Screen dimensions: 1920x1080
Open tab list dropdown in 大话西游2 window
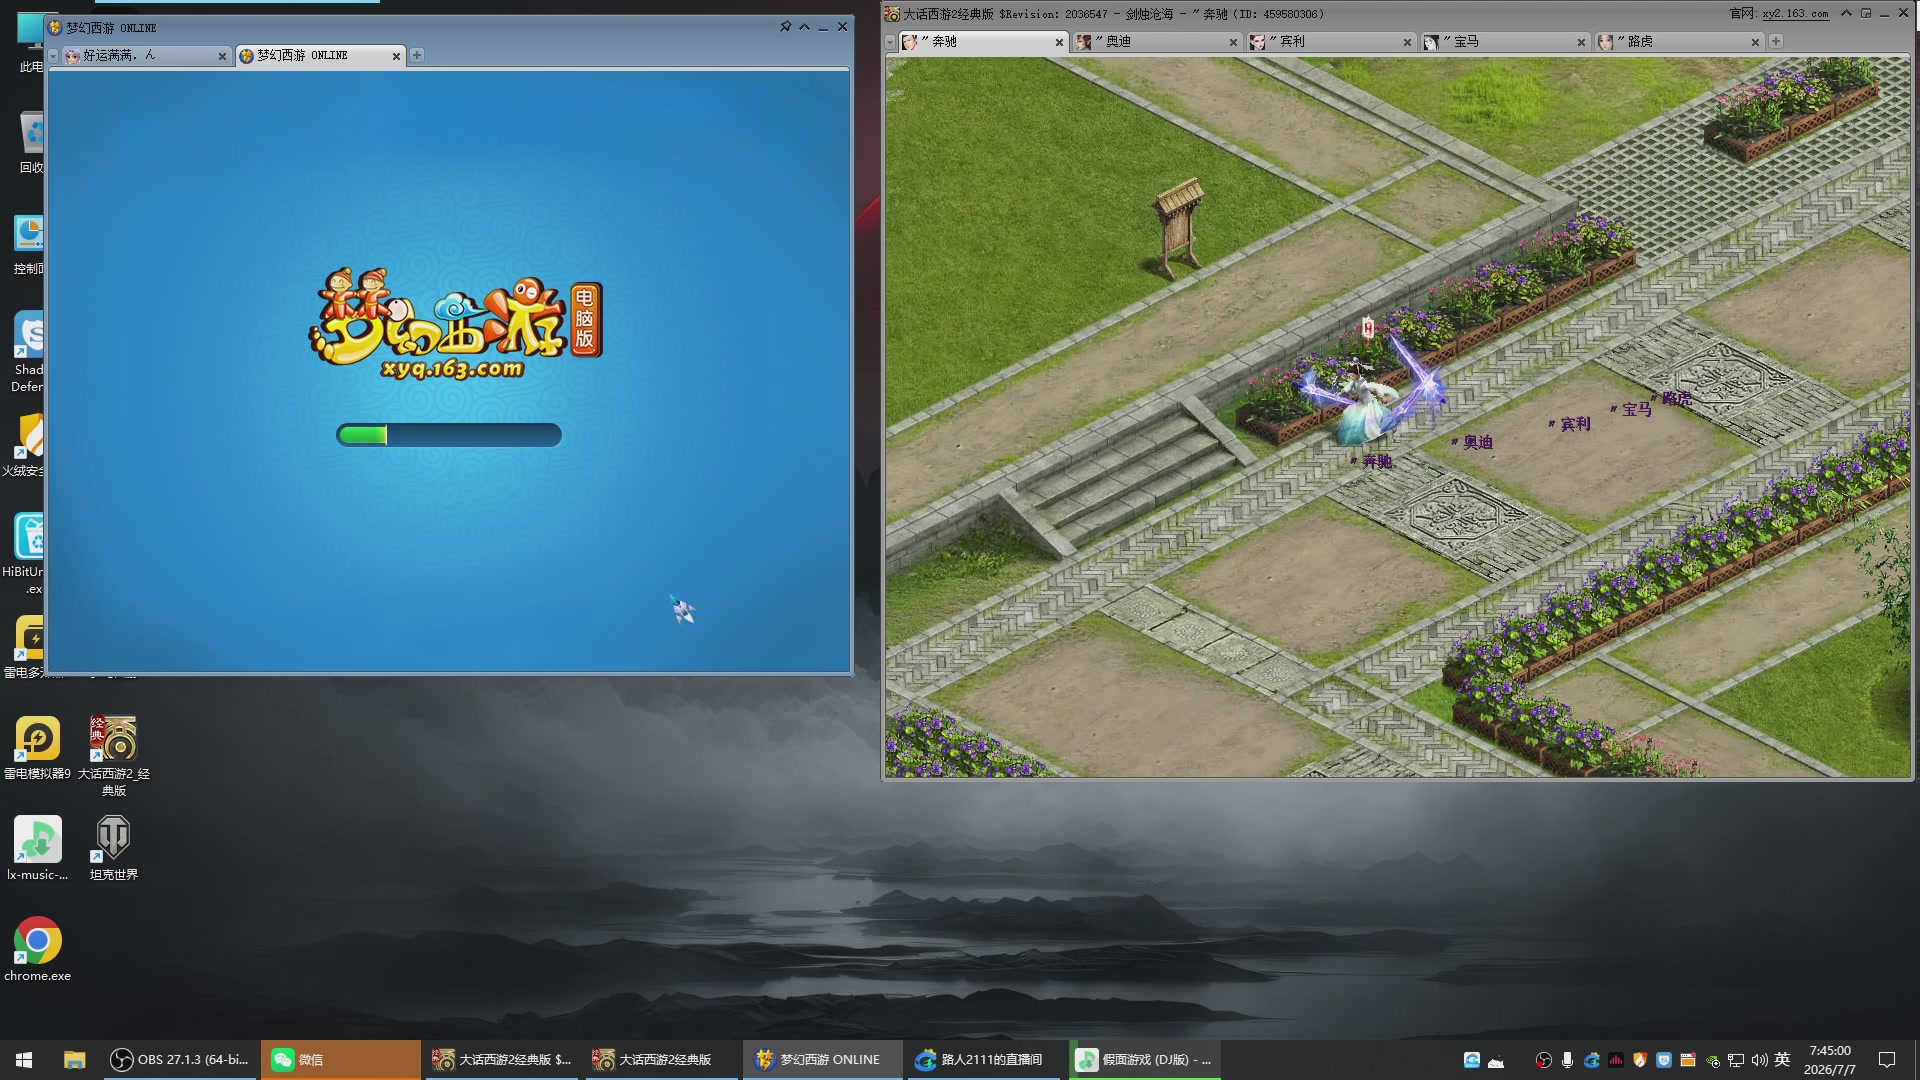(890, 42)
